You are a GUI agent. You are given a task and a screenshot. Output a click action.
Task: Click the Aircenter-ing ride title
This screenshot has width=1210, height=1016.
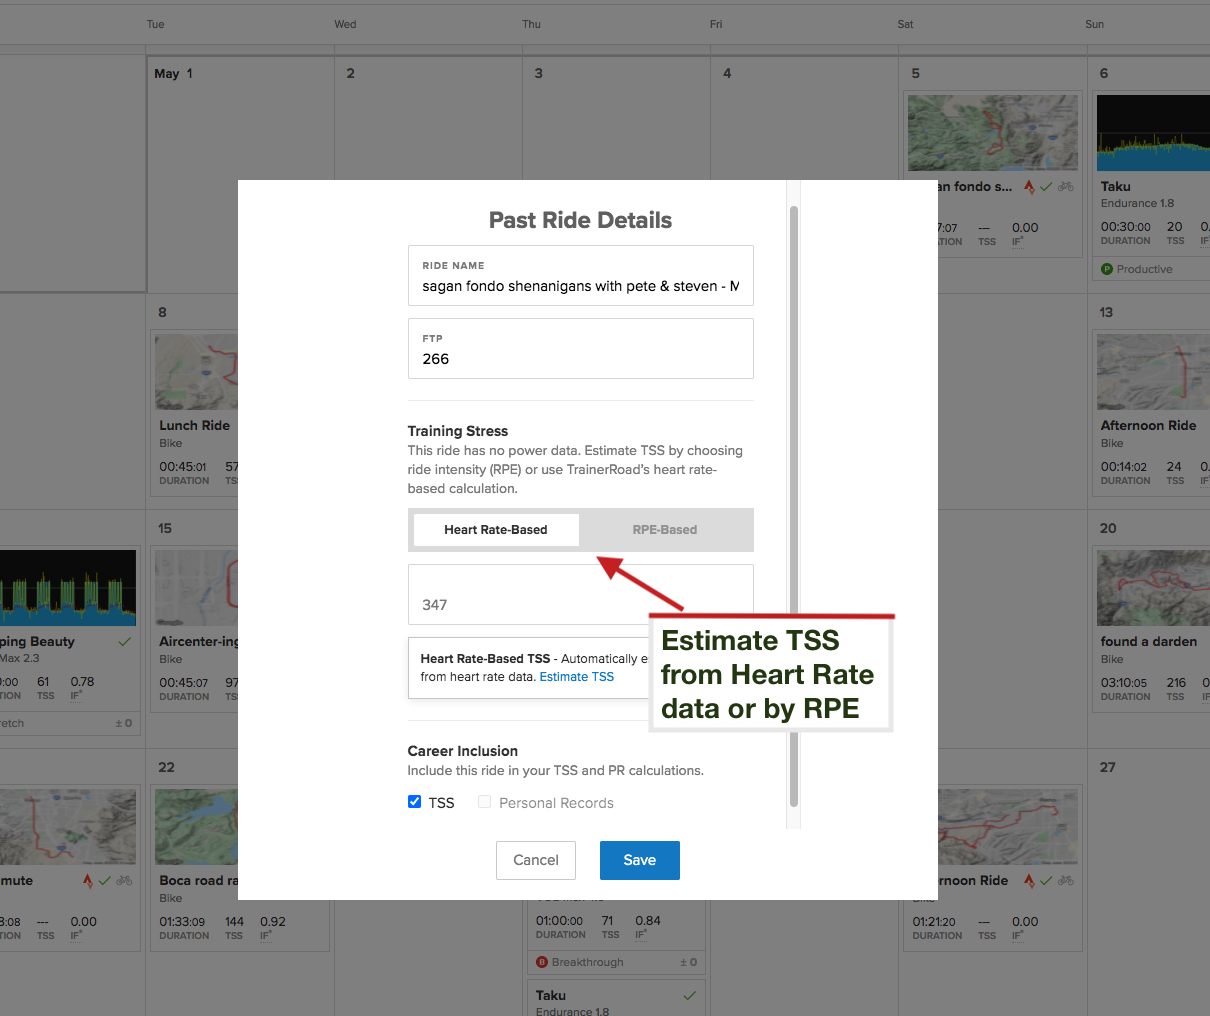click(x=198, y=641)
